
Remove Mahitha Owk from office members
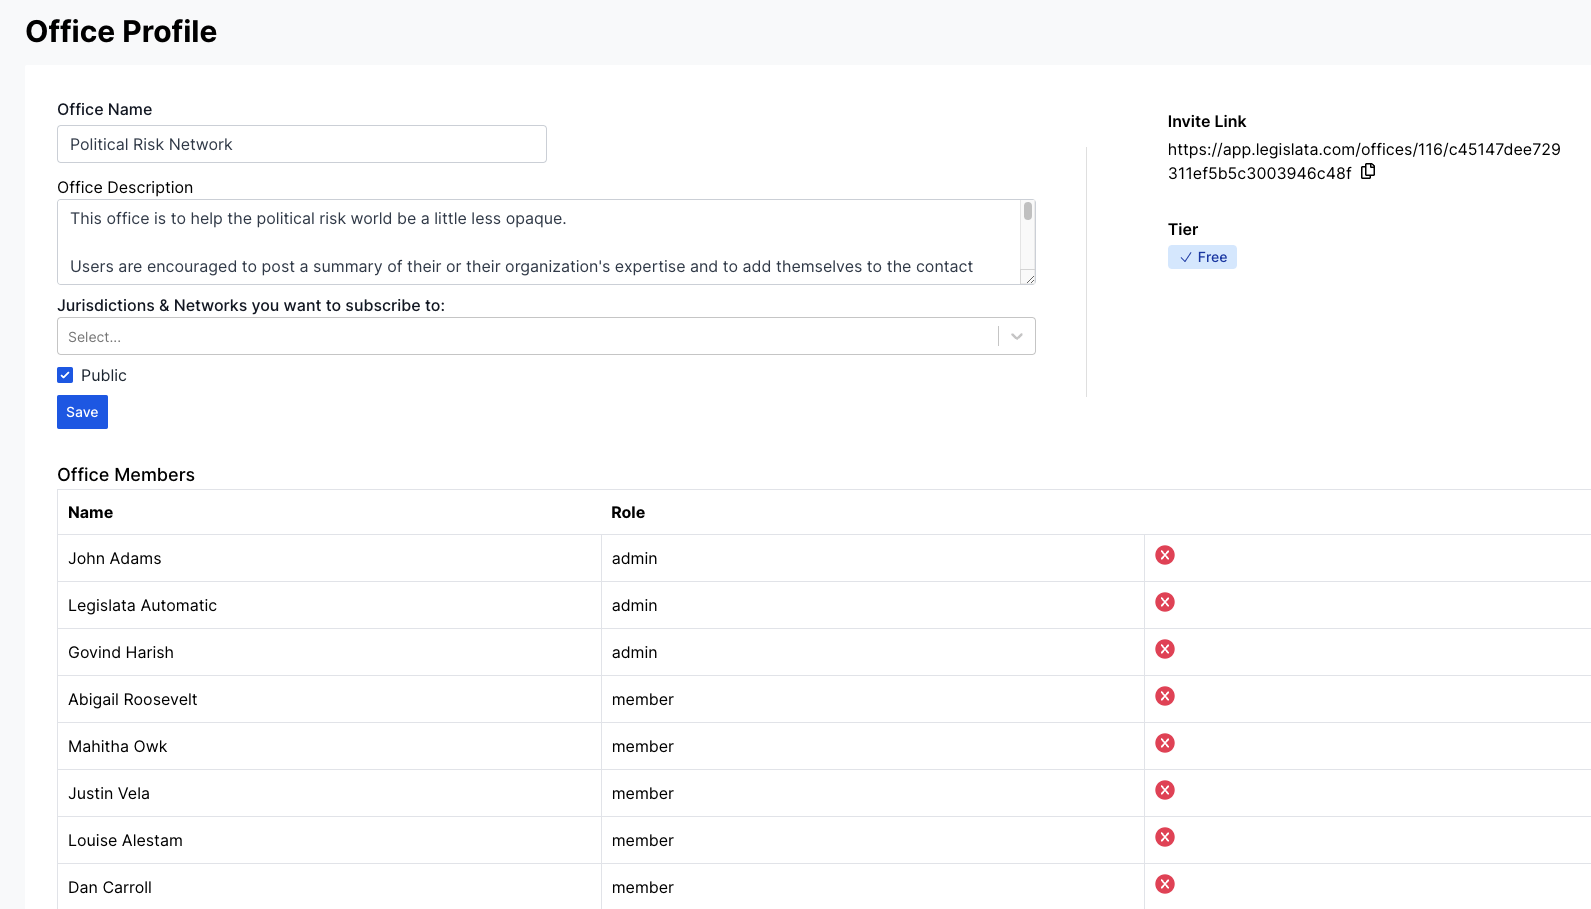(x=1165, y=743)
